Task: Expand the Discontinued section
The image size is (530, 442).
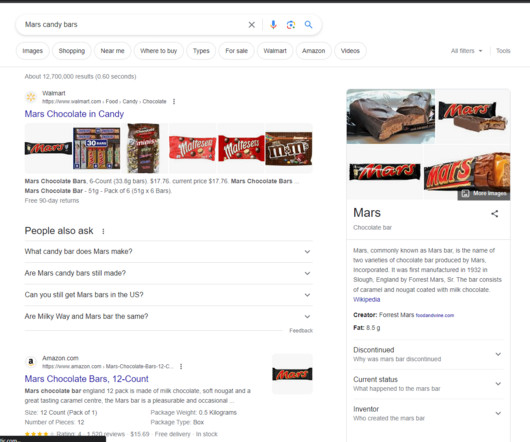Action: coord(428,354)
